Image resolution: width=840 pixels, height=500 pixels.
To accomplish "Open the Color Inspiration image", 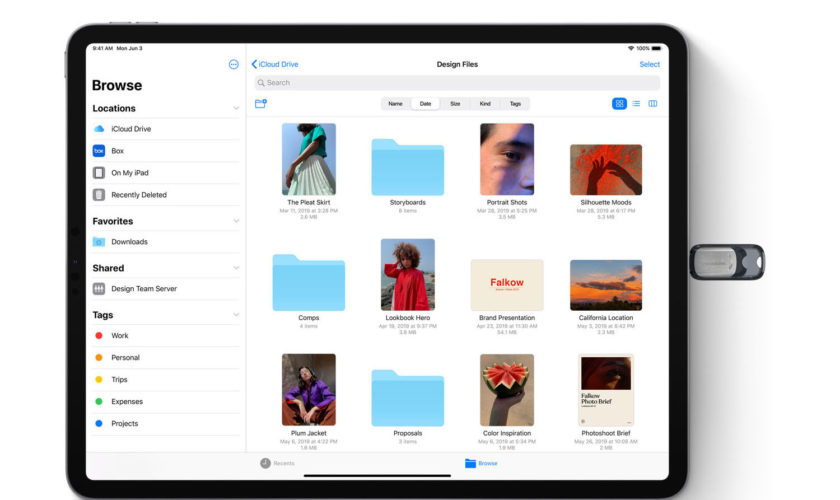I will click(507, 390).
